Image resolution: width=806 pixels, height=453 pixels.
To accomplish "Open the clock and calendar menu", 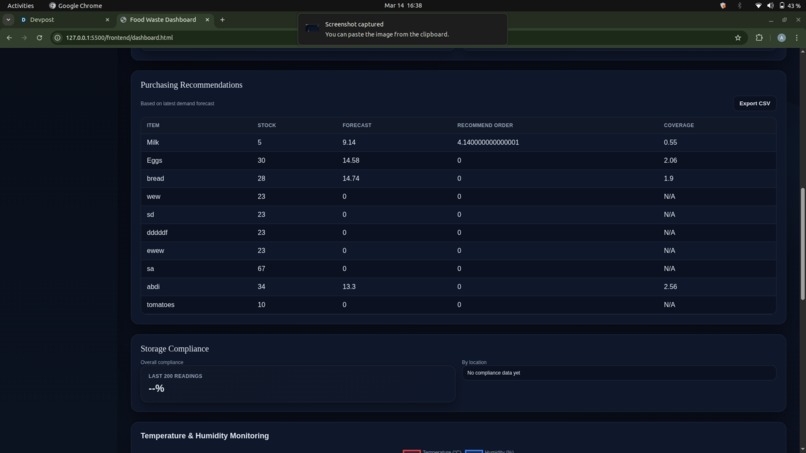I will click(403, 6).
